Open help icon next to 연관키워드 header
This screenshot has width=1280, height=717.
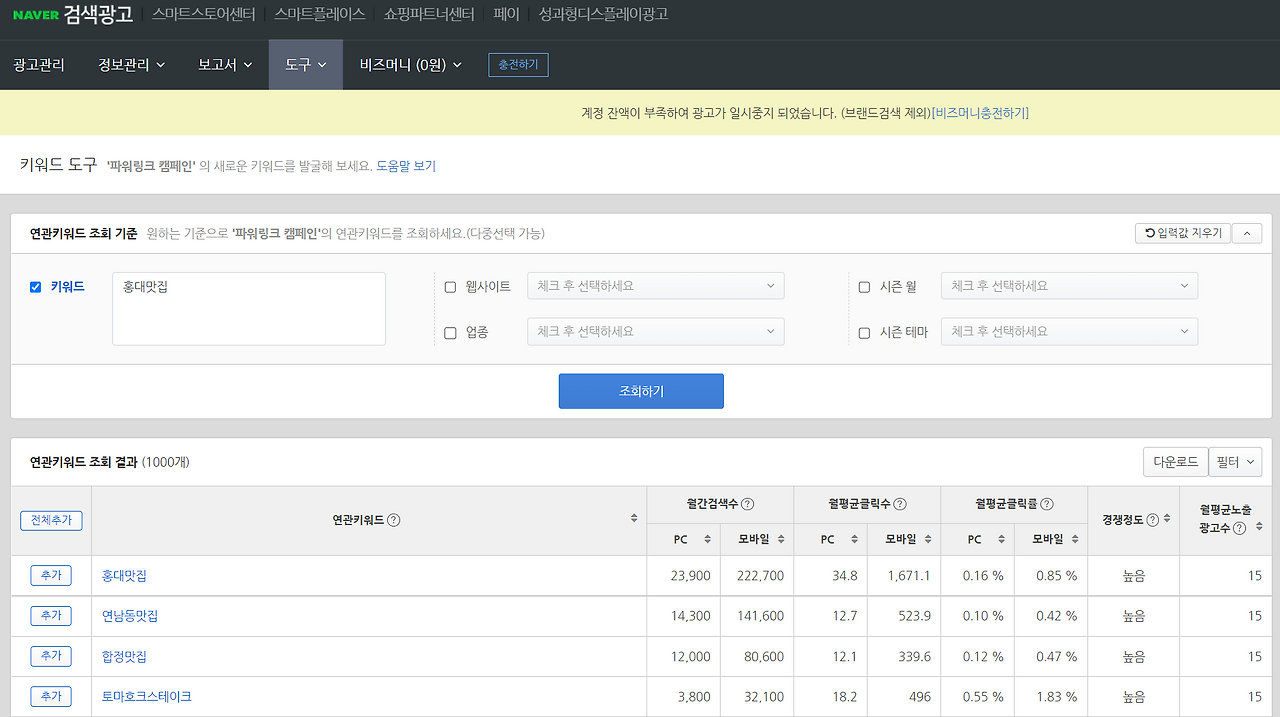394,520
